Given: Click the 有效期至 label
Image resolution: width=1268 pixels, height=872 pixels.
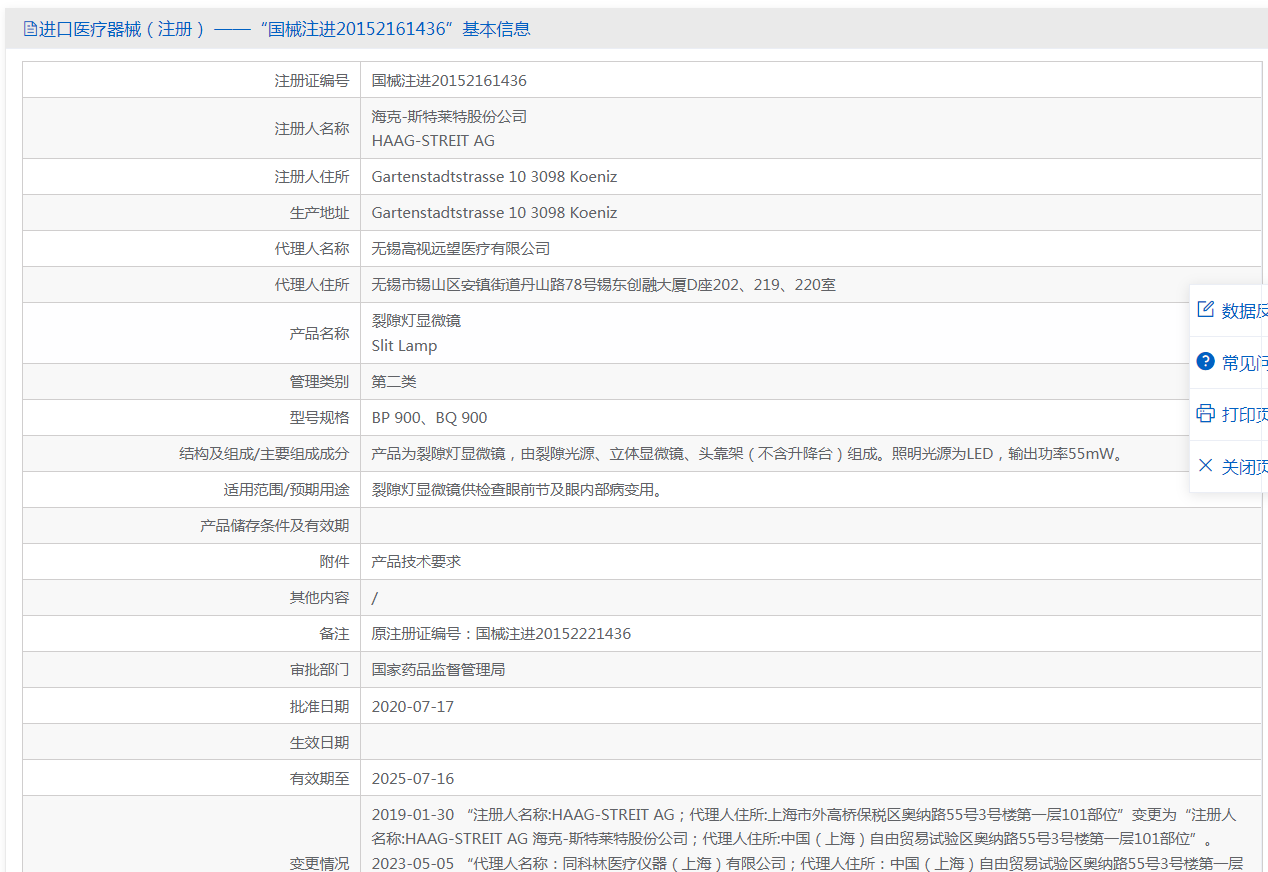Looking at the screenshot, I should point(320,779).
